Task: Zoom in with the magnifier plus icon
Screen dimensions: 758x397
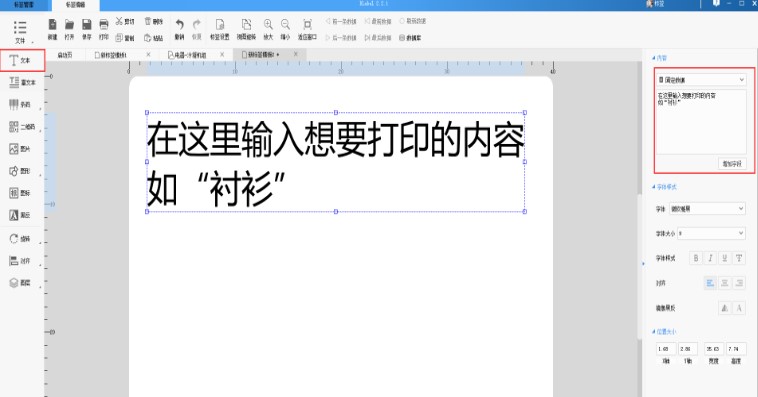Action: (x=268, y=29)
